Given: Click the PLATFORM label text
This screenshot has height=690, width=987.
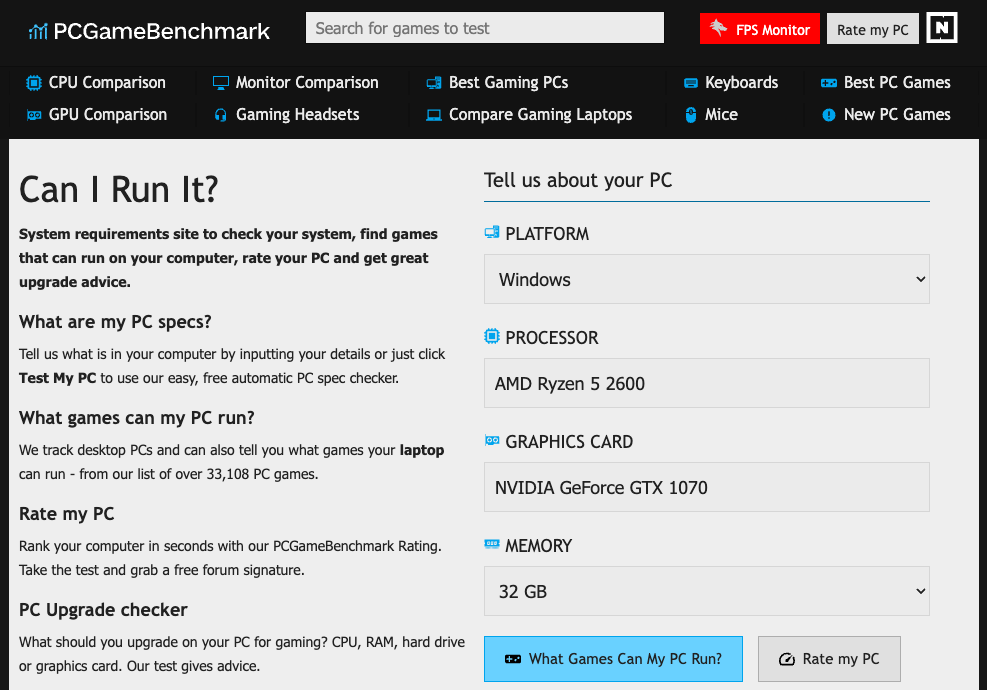Looking at the screenshot, I should point(547,234).
